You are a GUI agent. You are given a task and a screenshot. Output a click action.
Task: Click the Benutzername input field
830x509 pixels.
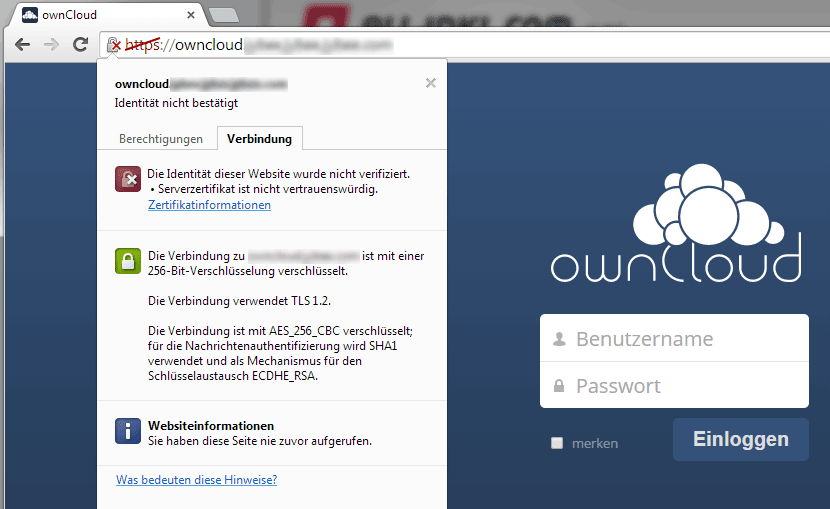click(674, 338)
